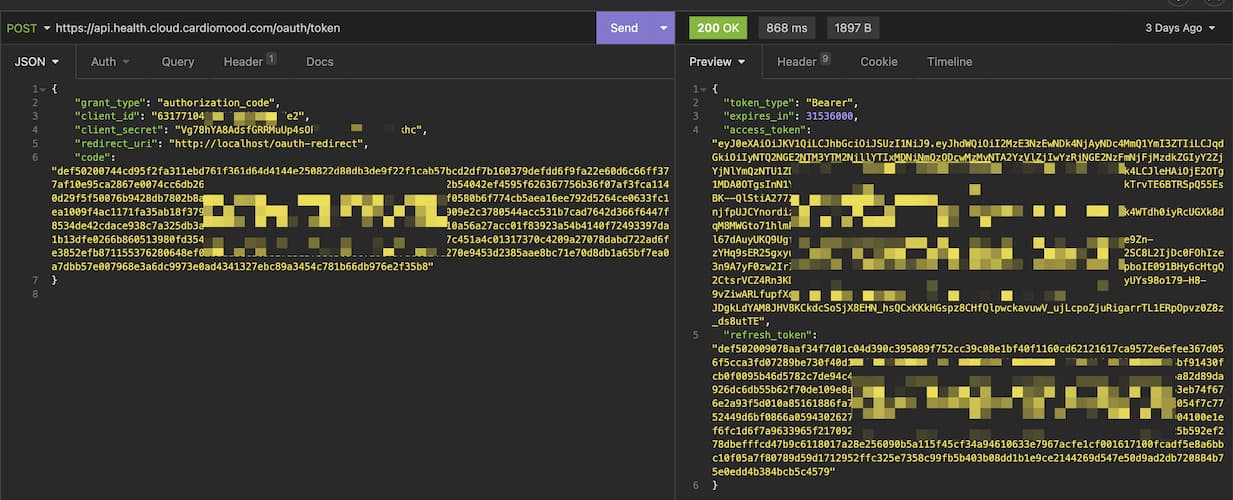Switch to the Cookie tab
Image resolution: width=1233 pixels, height=500 pixels.
coord(879,62)
